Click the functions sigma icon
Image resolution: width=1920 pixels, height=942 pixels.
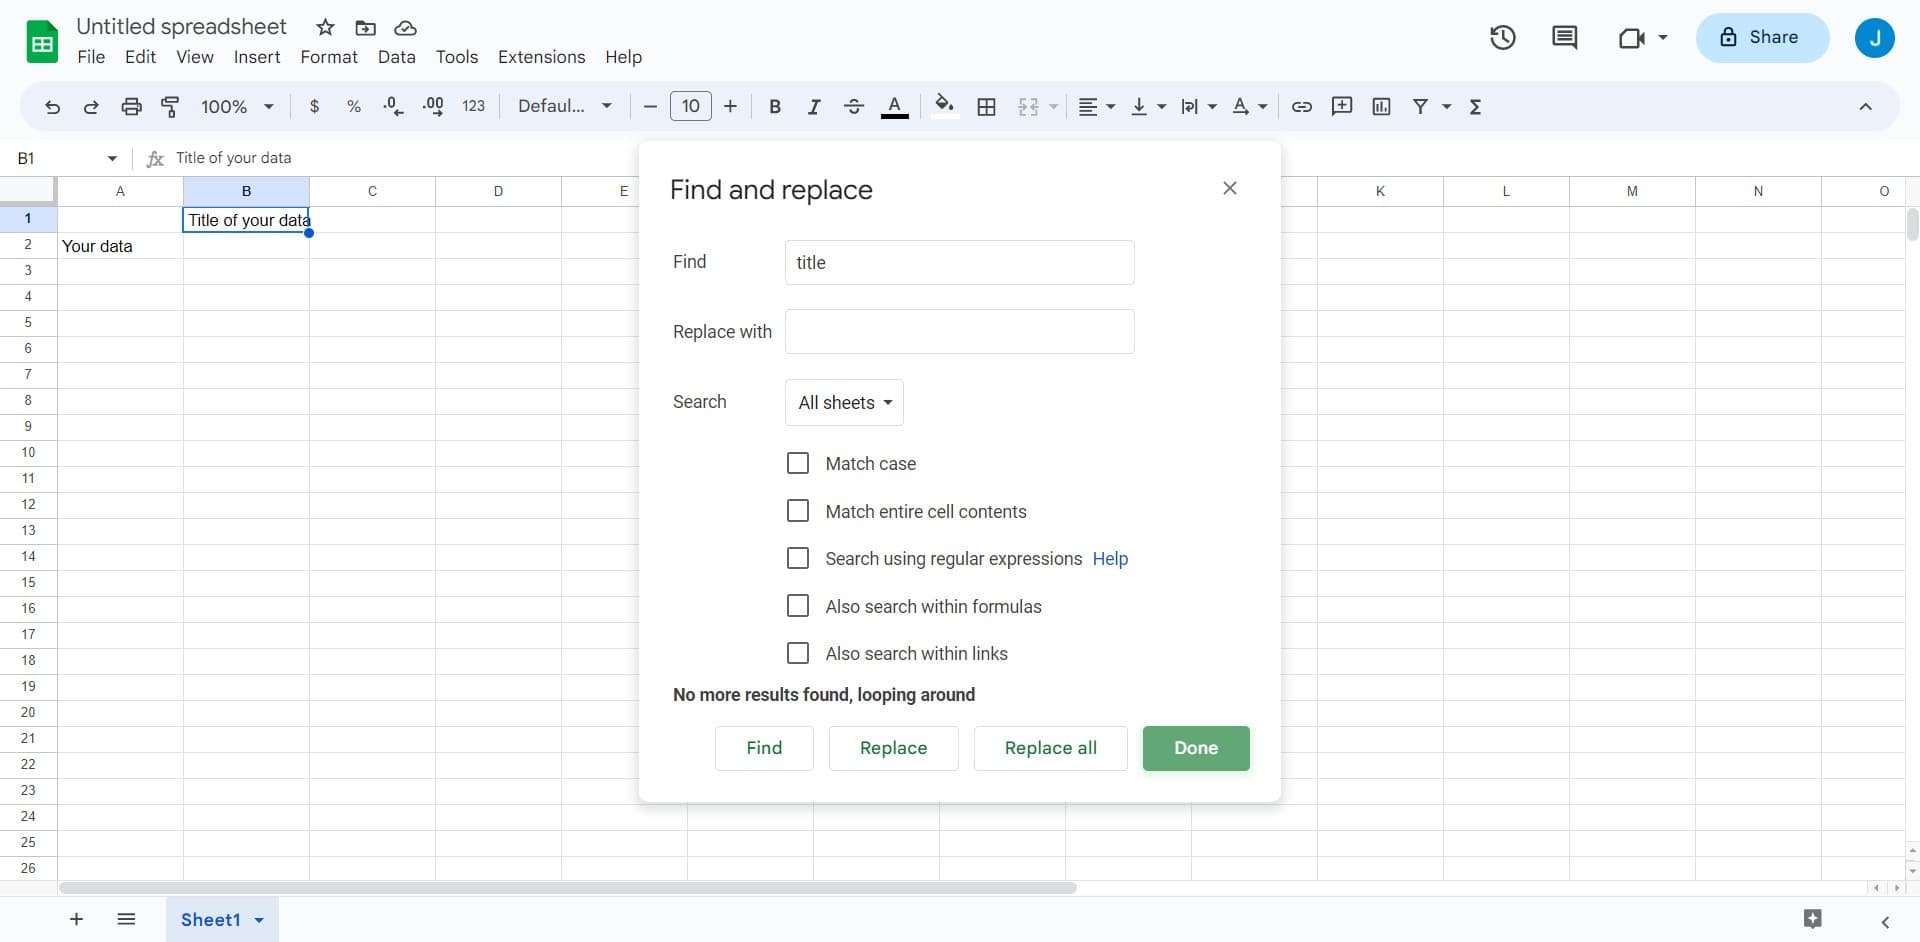(1475, 107)
